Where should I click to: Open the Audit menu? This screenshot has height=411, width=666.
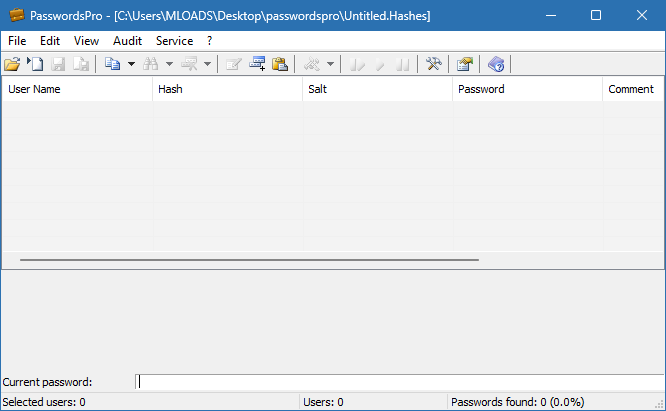pyautogui.click(x=127, y=41)
